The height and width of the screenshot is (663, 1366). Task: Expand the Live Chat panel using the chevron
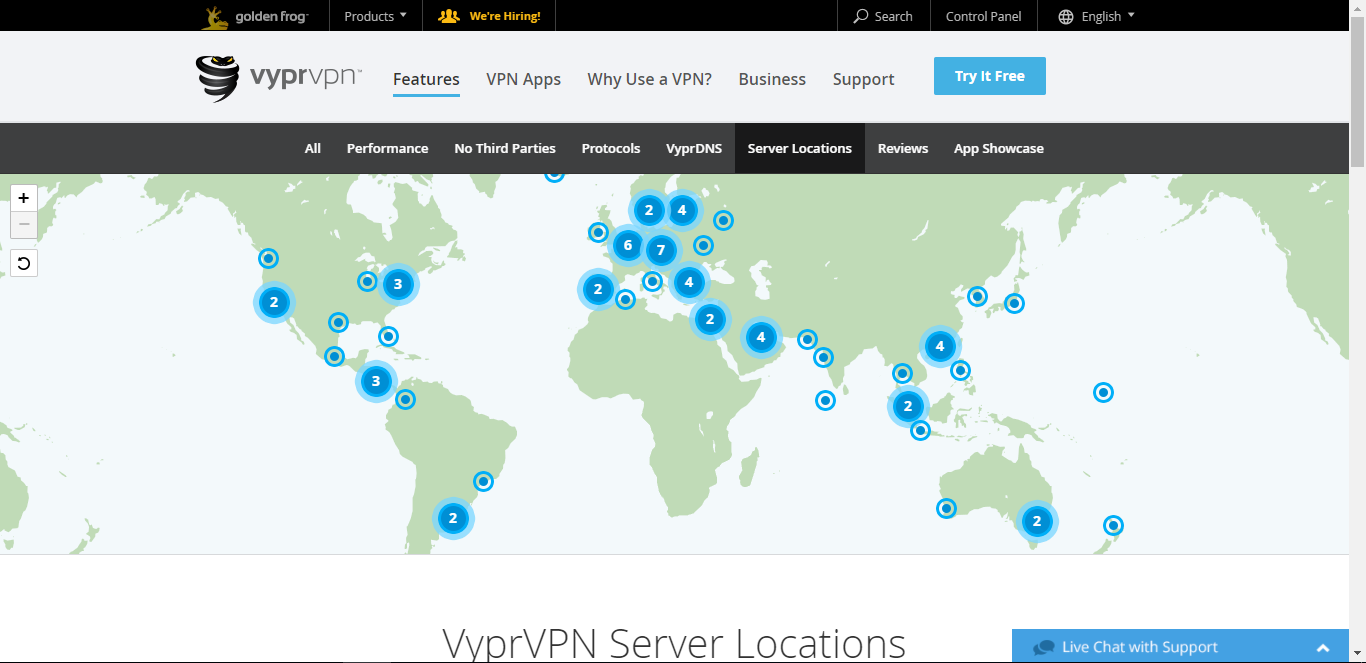1323,648
